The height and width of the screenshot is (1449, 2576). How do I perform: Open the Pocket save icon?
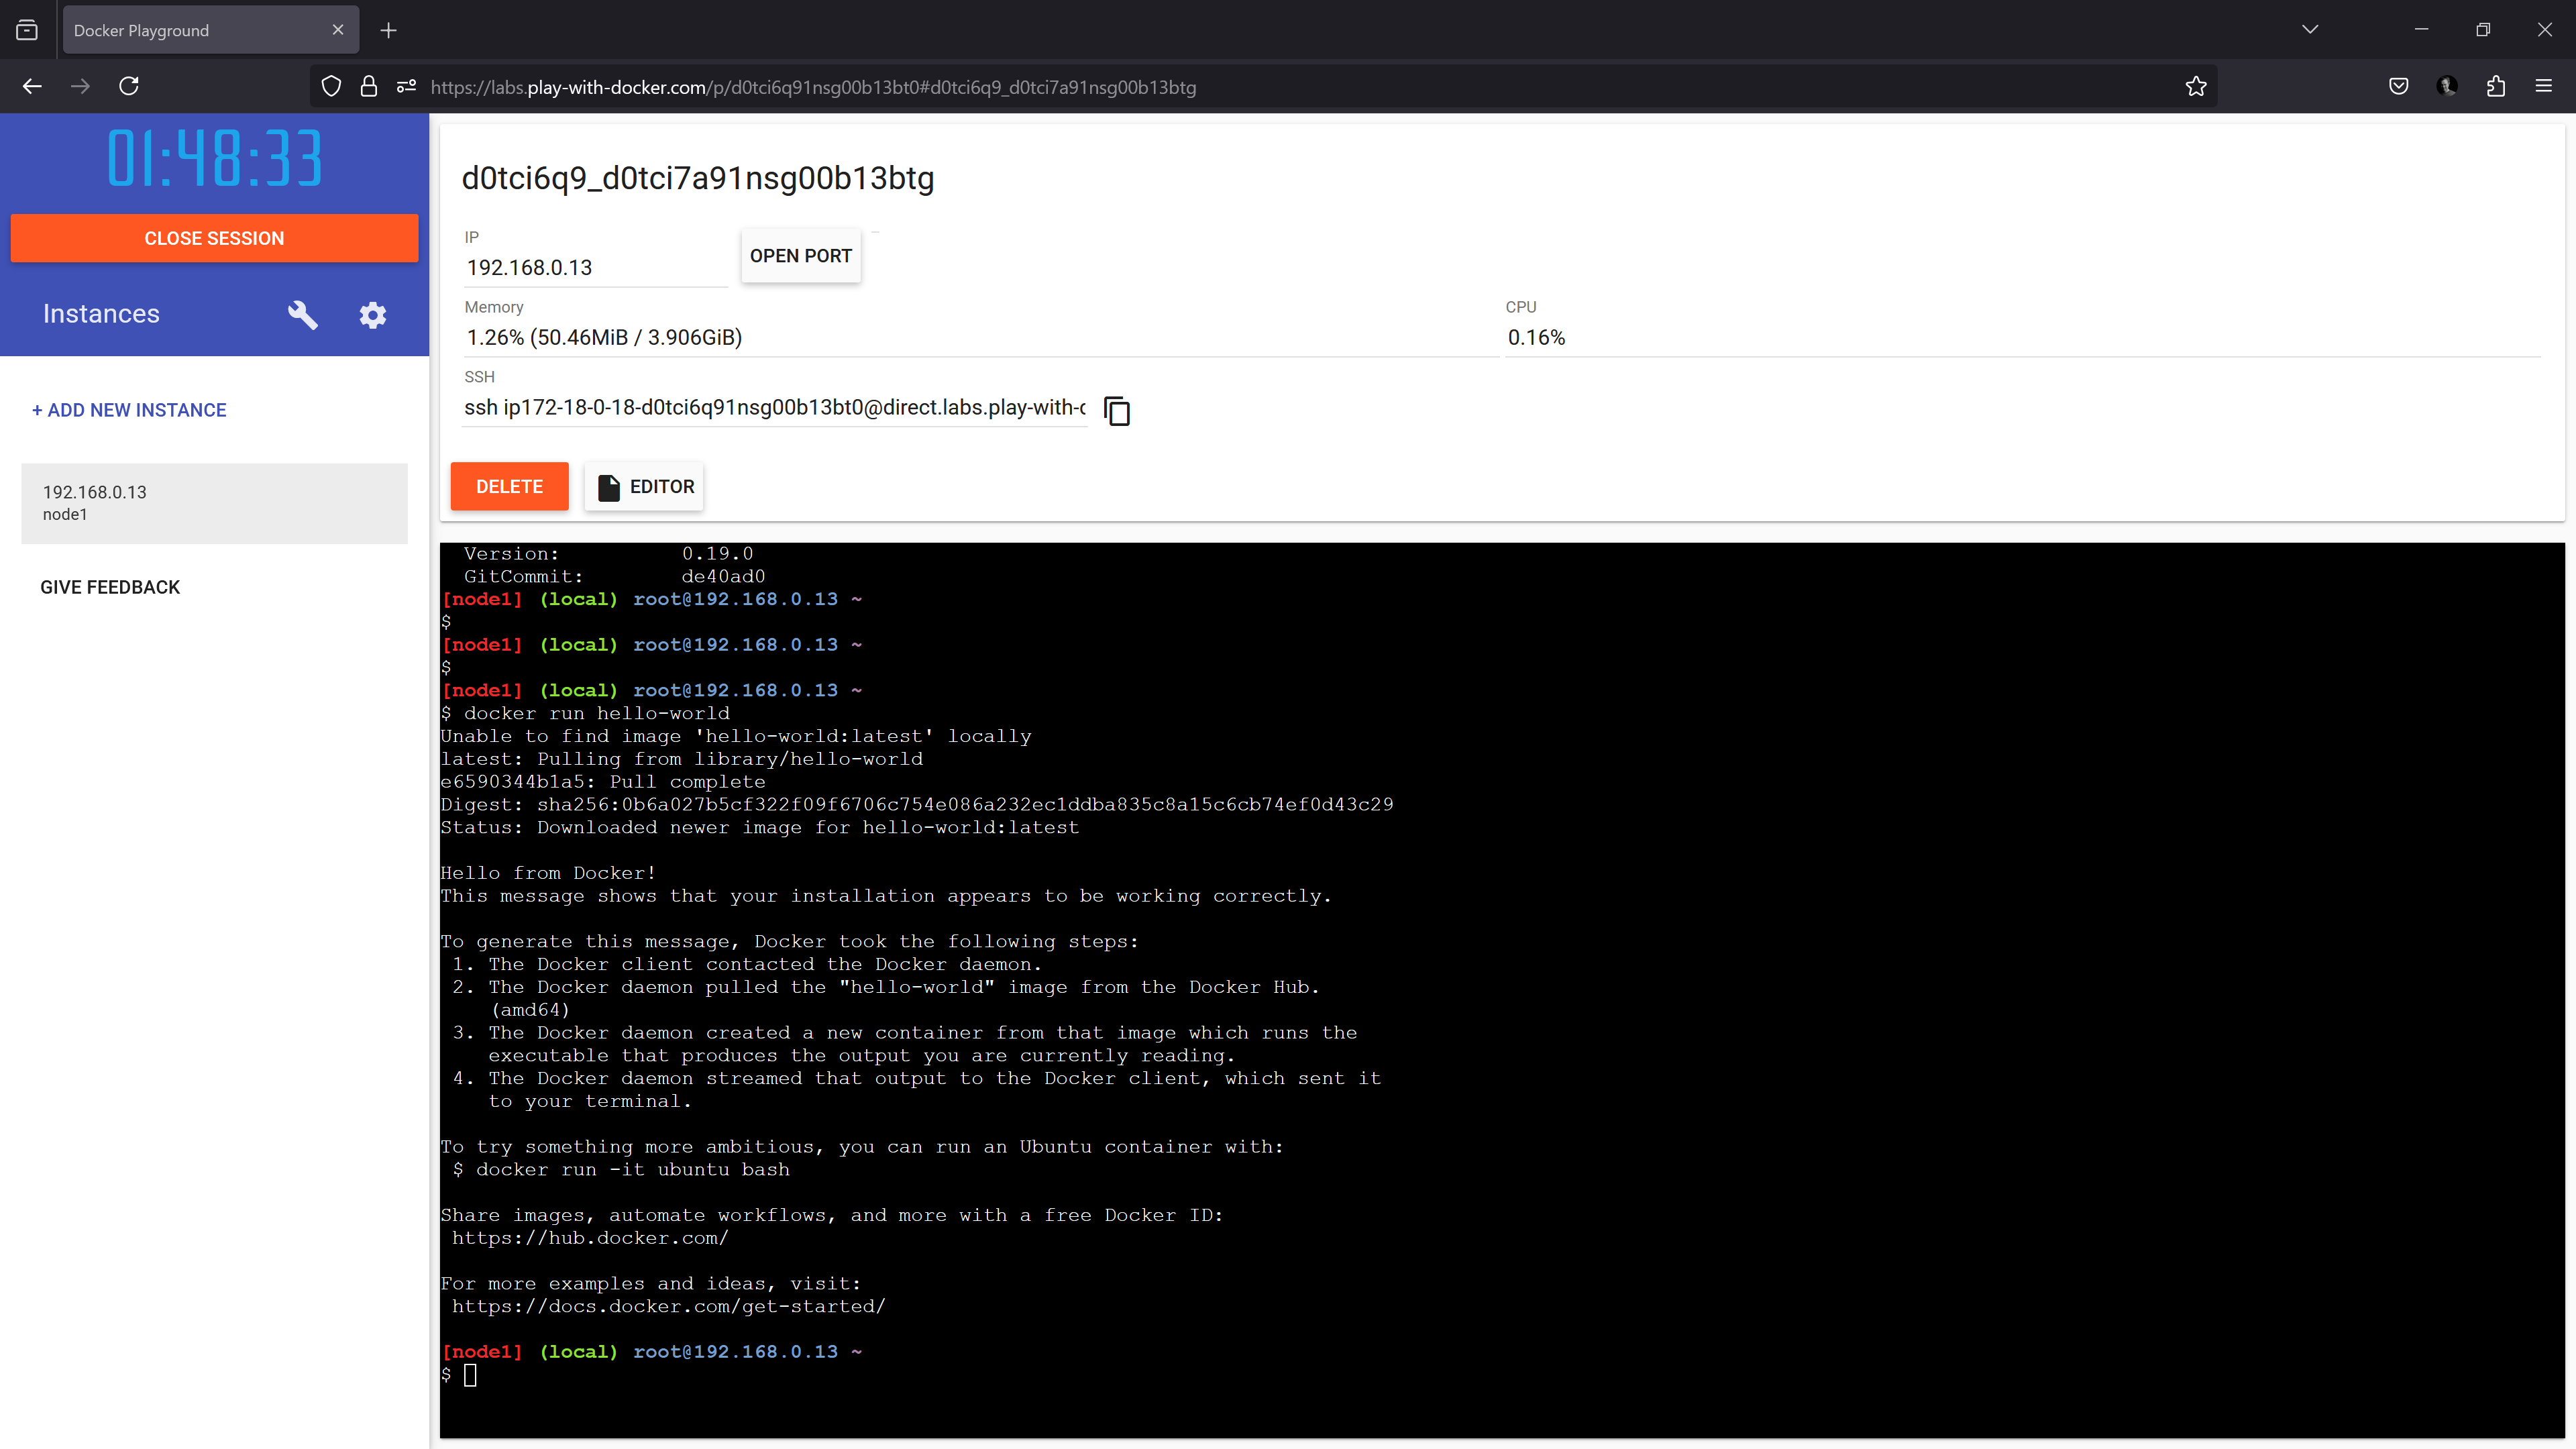tap(2398, 87)
